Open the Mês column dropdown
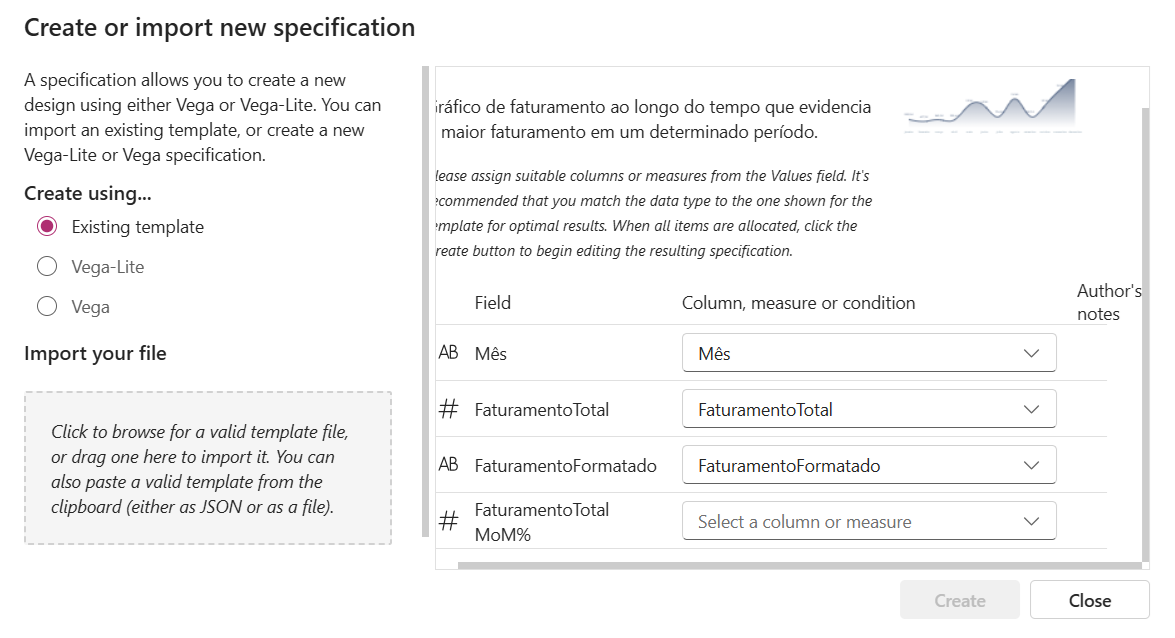Viewport: 1175px width, 638px height. click(869, 352)
